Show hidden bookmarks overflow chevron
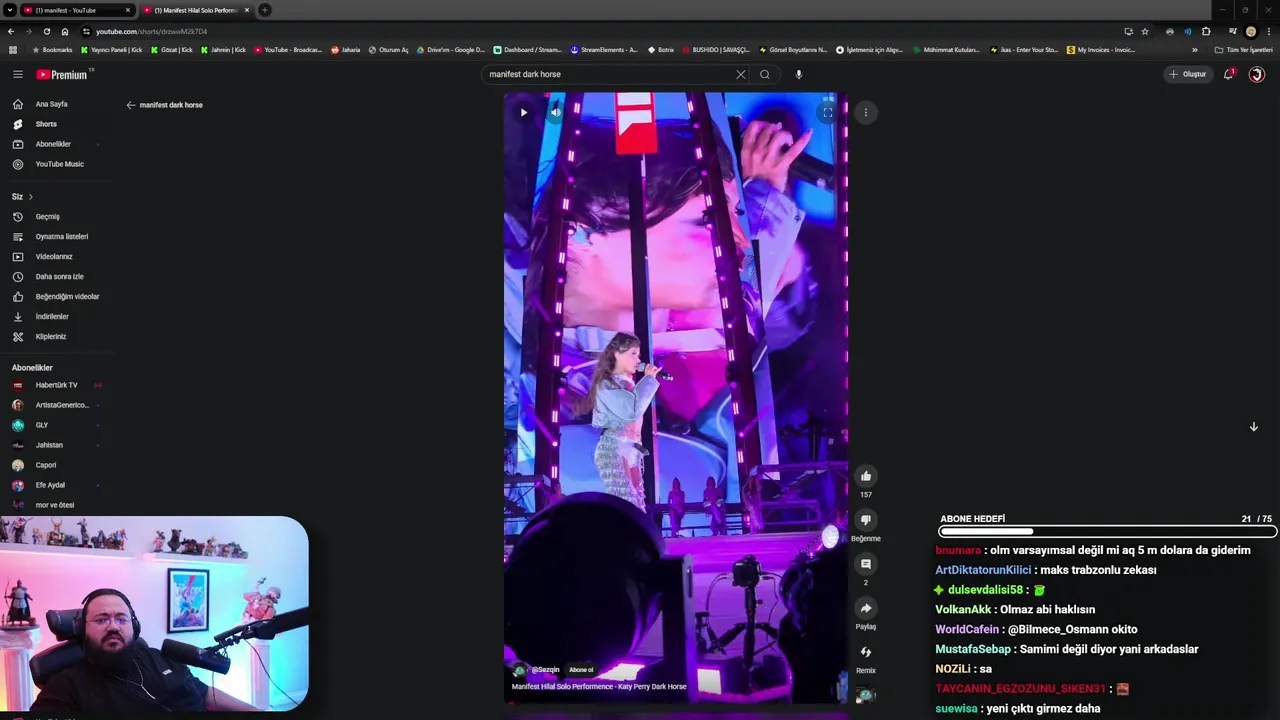The height and width of the screenshot is (720, 1280). pos(1194,50)
